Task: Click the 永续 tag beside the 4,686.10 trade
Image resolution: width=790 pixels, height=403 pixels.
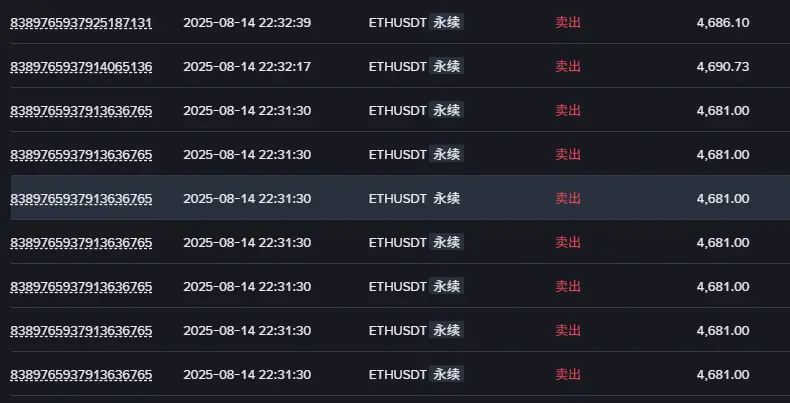Action: 446,22
